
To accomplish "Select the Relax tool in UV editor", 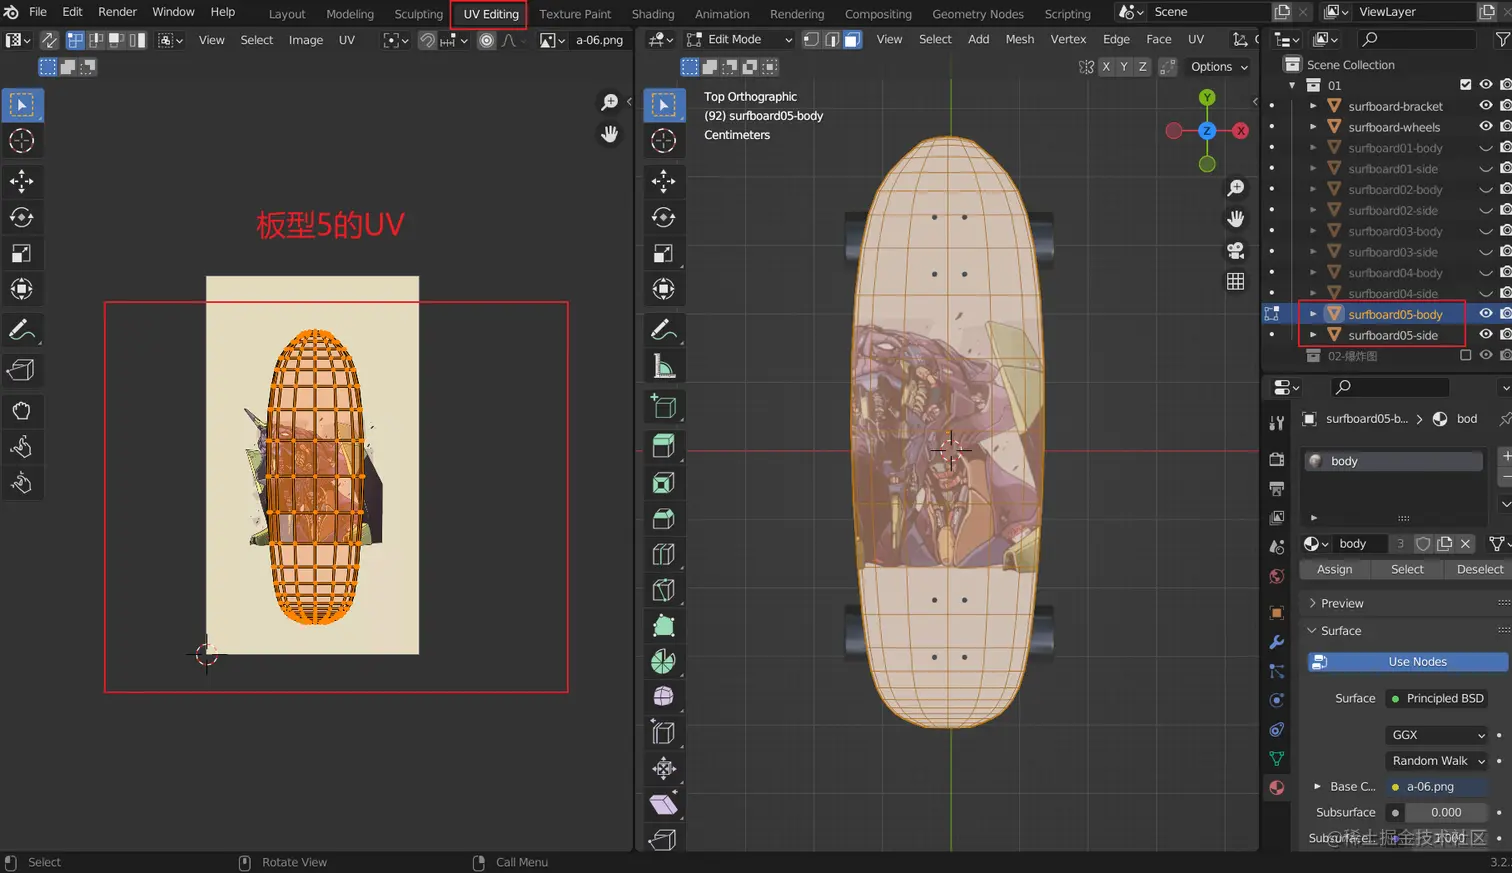I will point(21,447).
